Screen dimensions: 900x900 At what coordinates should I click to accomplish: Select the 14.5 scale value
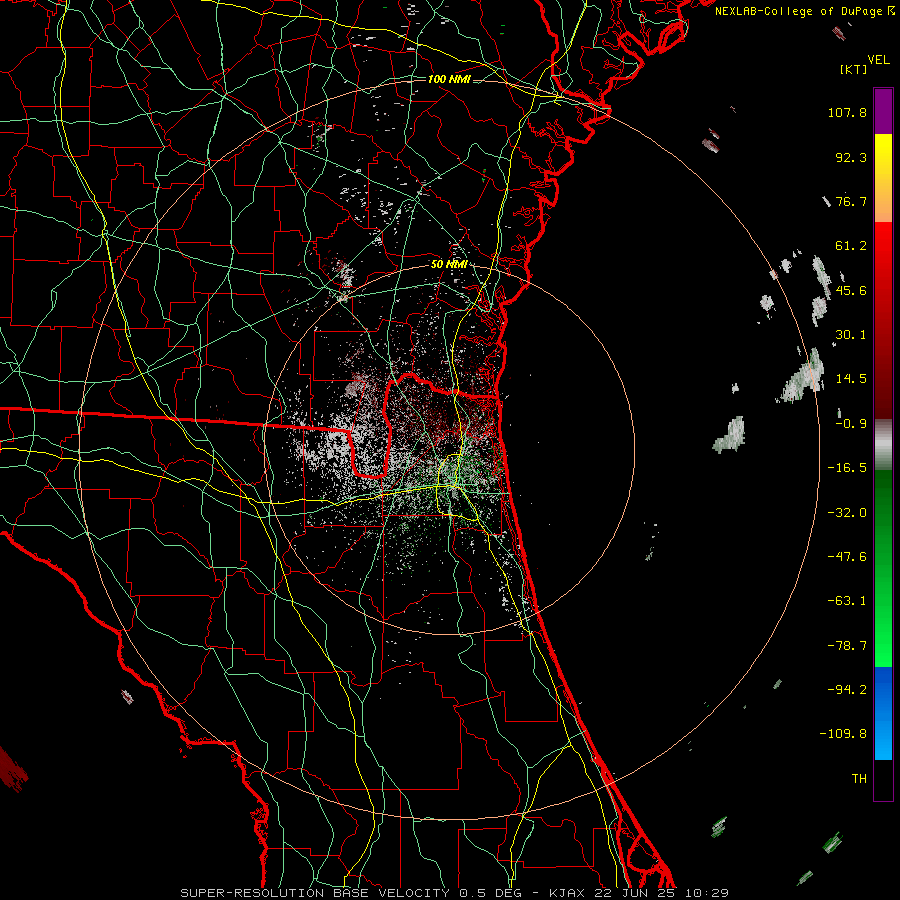click(x=851, y=379)
